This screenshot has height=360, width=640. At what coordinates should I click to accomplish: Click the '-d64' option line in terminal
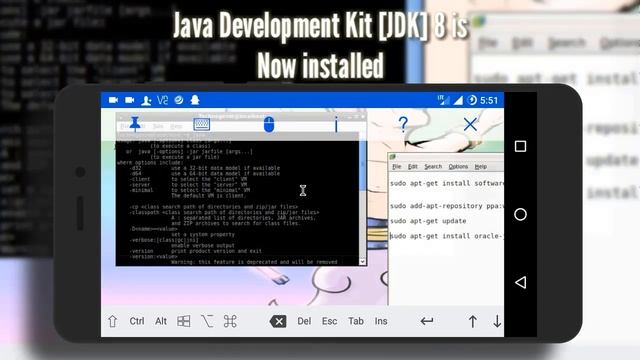click(205, 173)
